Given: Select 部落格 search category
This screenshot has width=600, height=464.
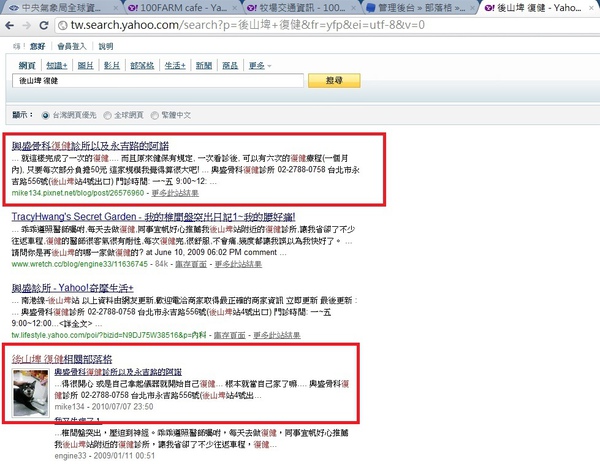Looking at the screenshot, I should point(142,66).
